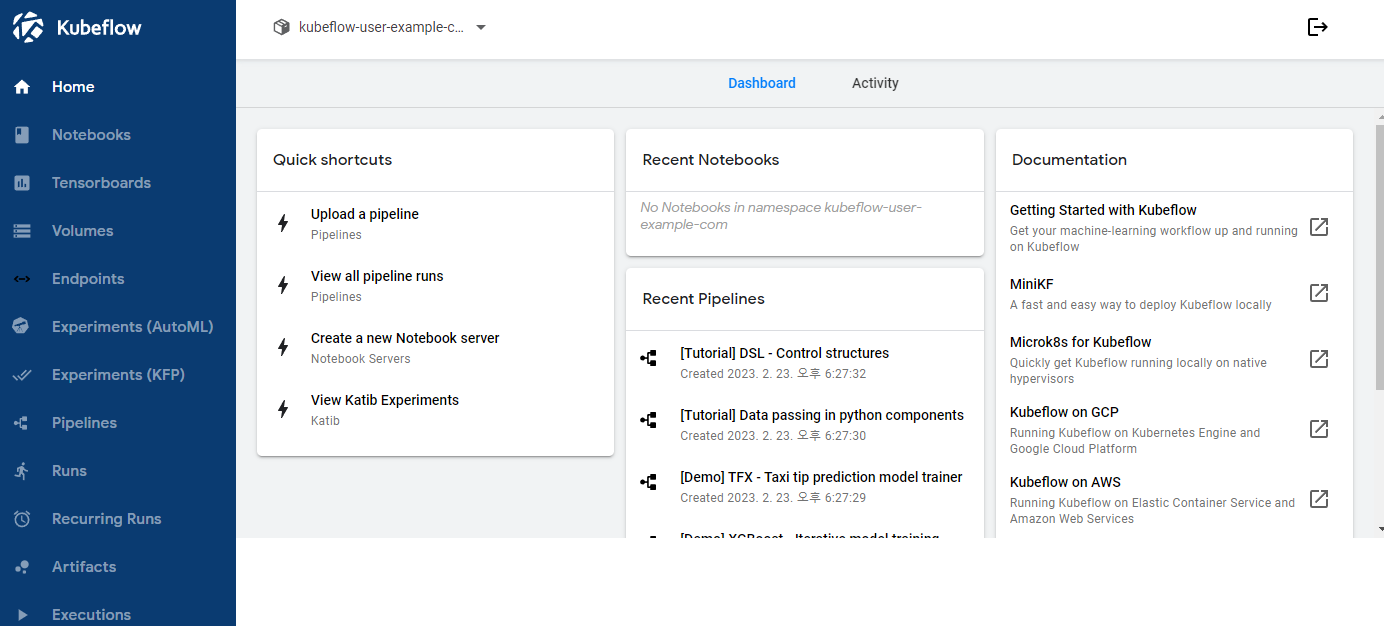Go to Pipelines in the sidebar
1384x626 pixels.
coord(84,423)
